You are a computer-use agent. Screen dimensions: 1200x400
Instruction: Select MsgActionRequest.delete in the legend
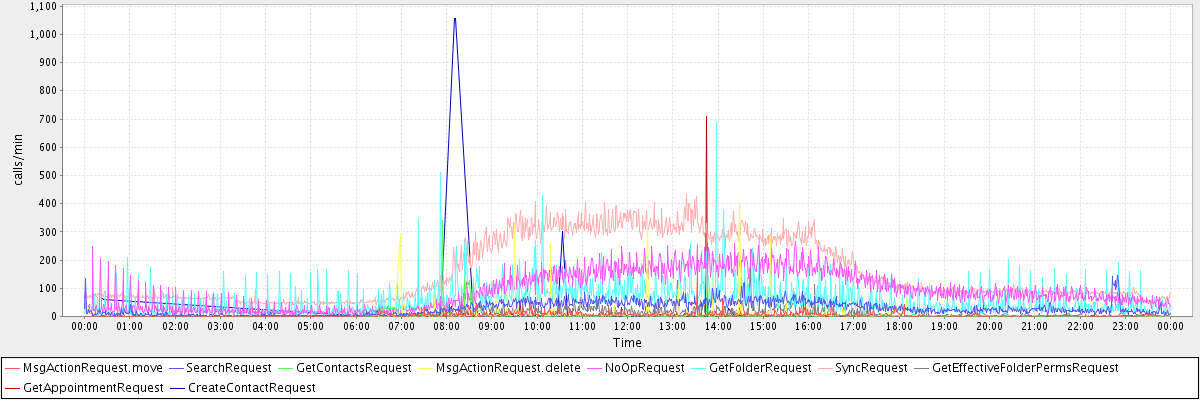pyautogui.click(x=508, y=368)
